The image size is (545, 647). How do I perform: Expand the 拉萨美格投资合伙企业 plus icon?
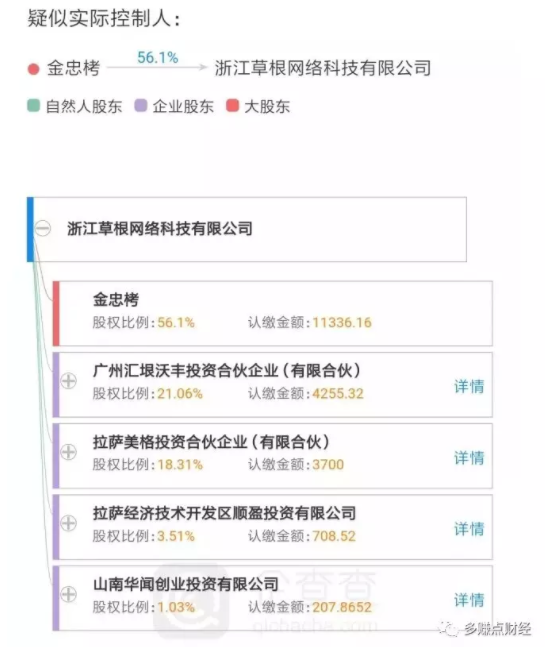pyautogui.click(x=68, y=452)
